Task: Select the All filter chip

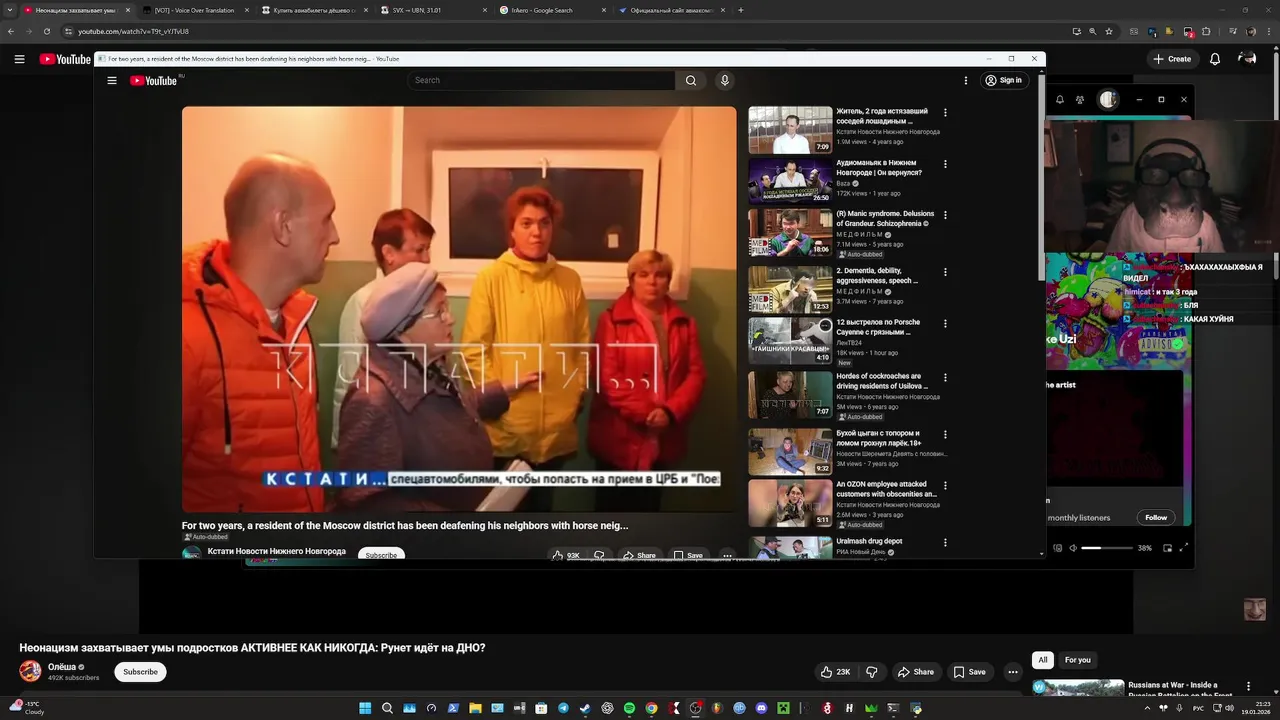Action: tap(1043, 660)
